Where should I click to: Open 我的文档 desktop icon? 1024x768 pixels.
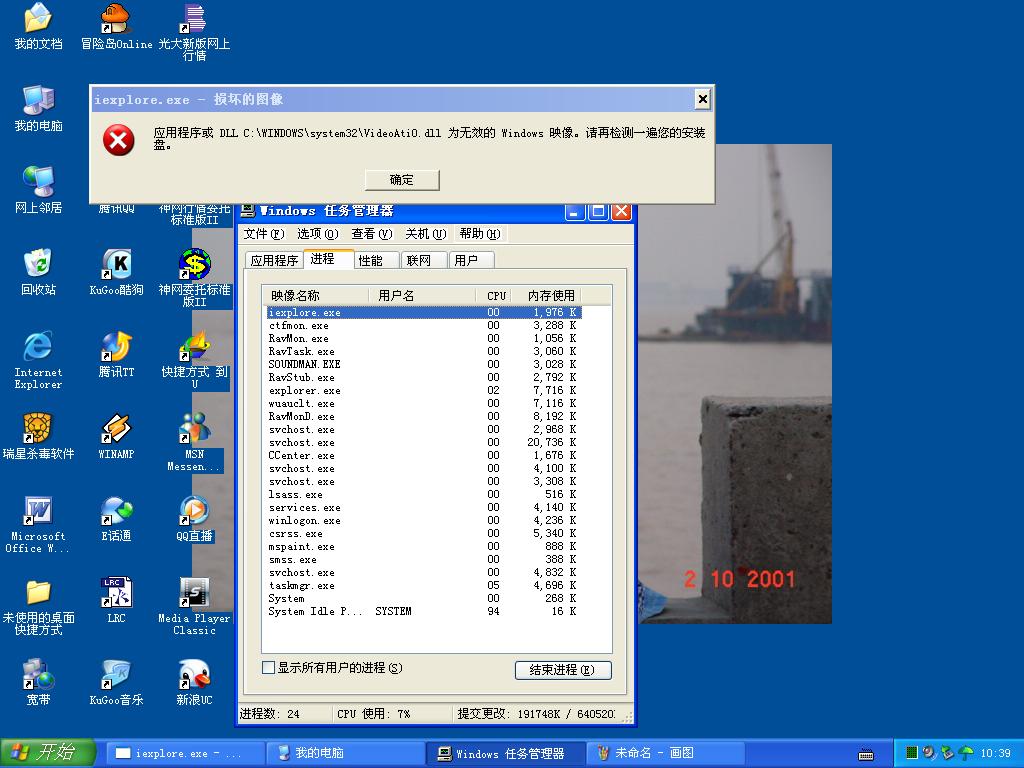[x=38, y=26]
